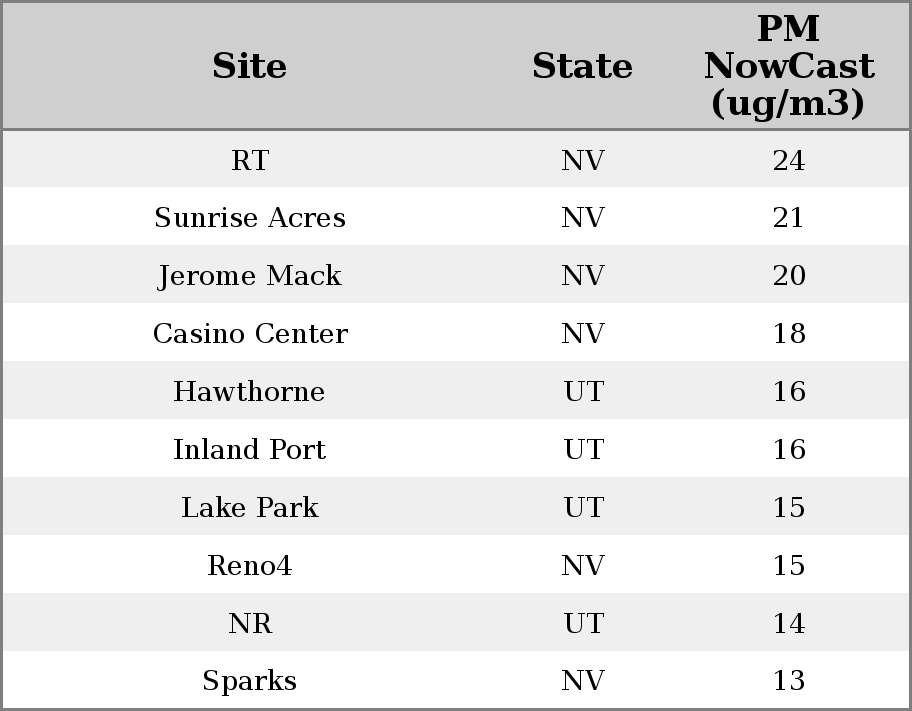912x711 pixels.
Task: Click the NV state cell for Reno4
Action: click(x=583, y=565)
